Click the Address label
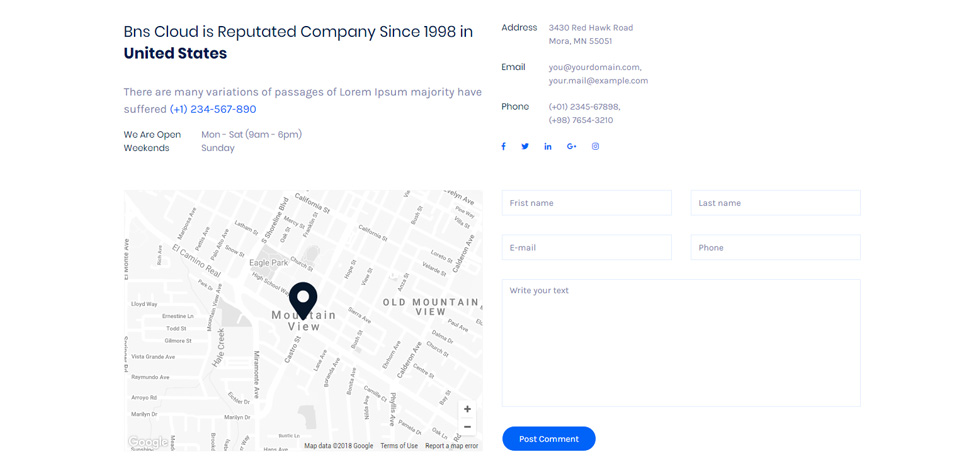Viewport: 980px width, 471px height. pos(519,27)
